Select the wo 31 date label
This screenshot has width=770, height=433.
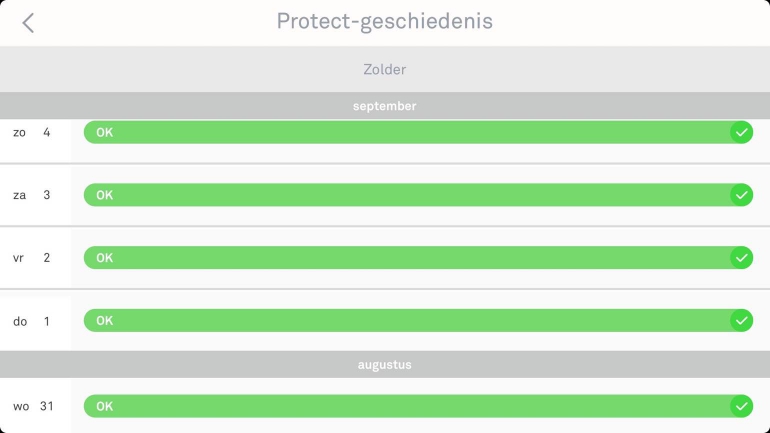coord(32,406)
